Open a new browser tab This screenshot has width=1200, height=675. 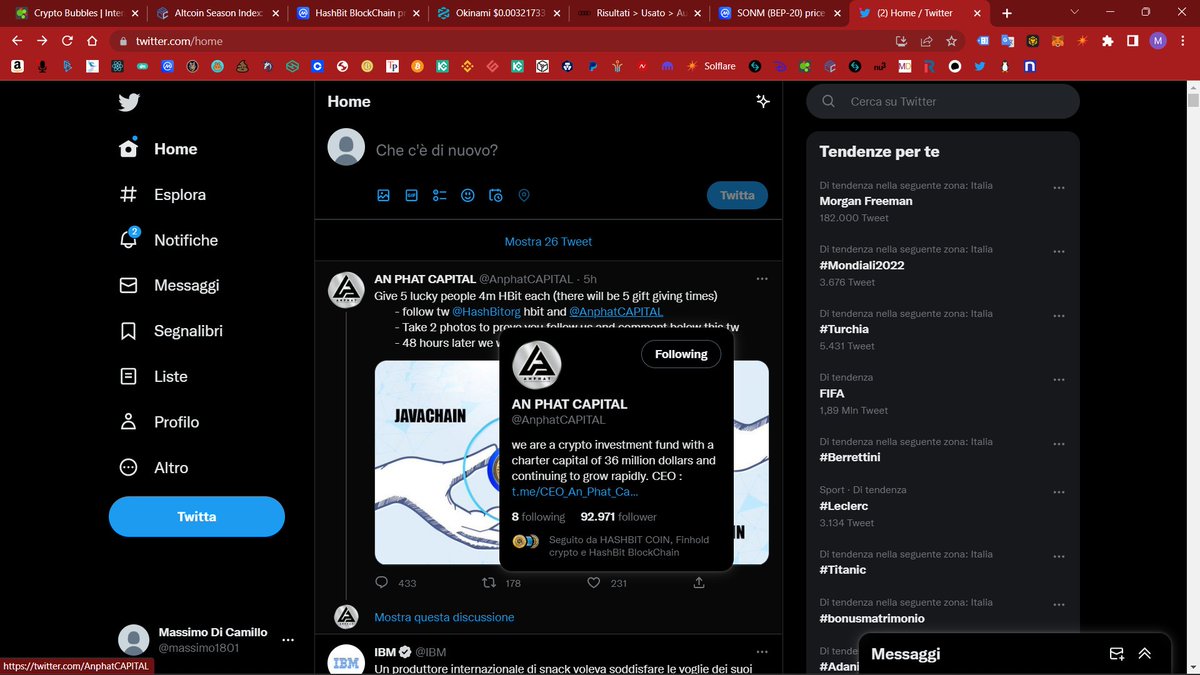(1006, 13)
